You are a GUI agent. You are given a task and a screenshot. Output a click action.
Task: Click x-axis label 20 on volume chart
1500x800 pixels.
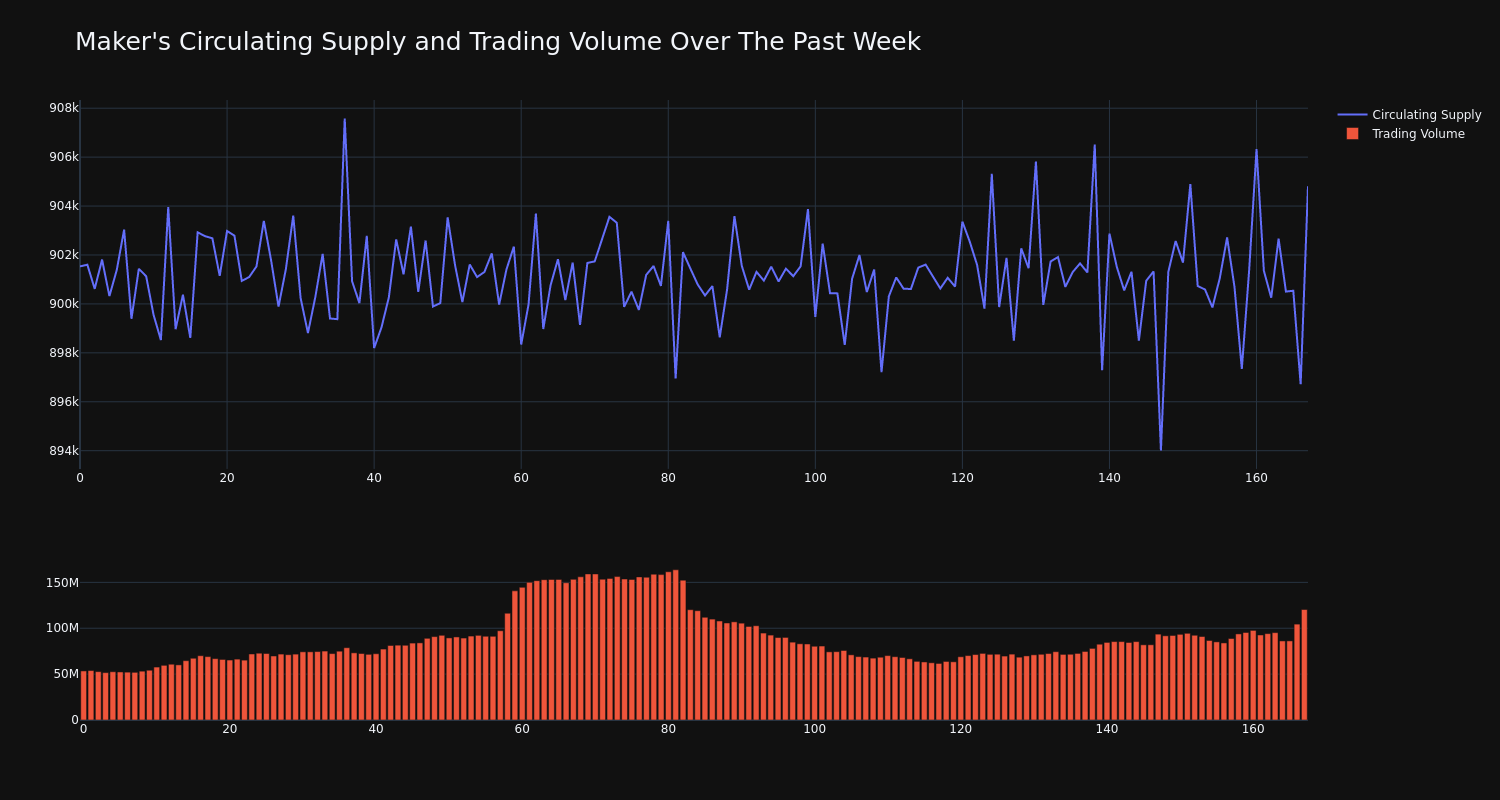tap(230, 729)
